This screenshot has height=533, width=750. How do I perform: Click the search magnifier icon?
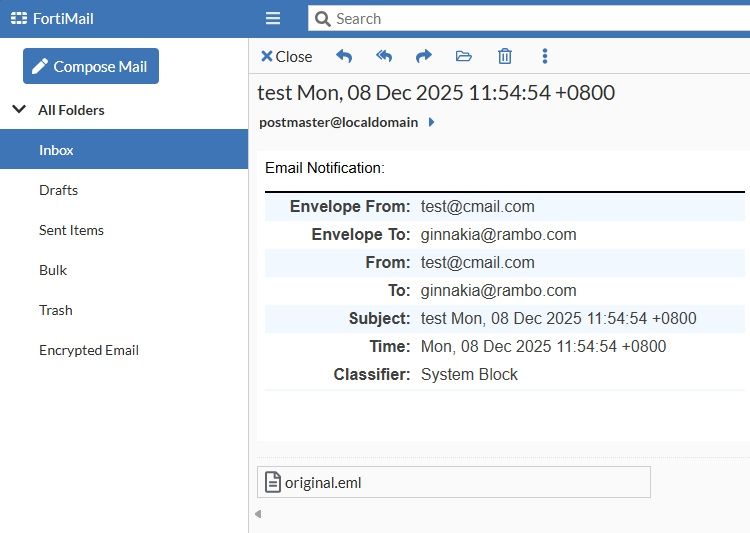coord(322,18)
